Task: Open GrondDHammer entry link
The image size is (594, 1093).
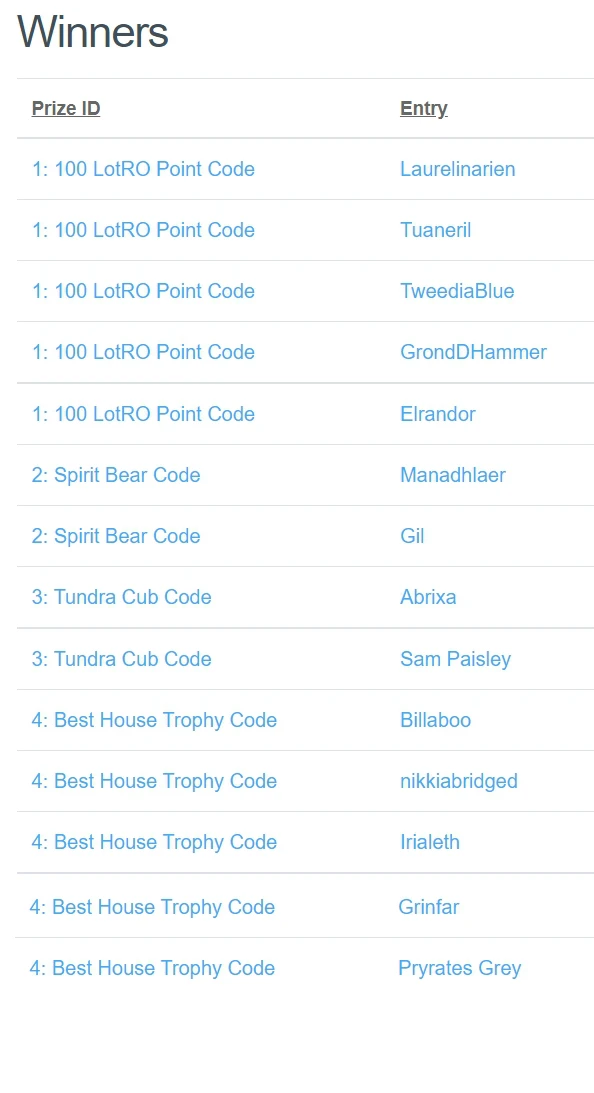Action: pos(473,352)
